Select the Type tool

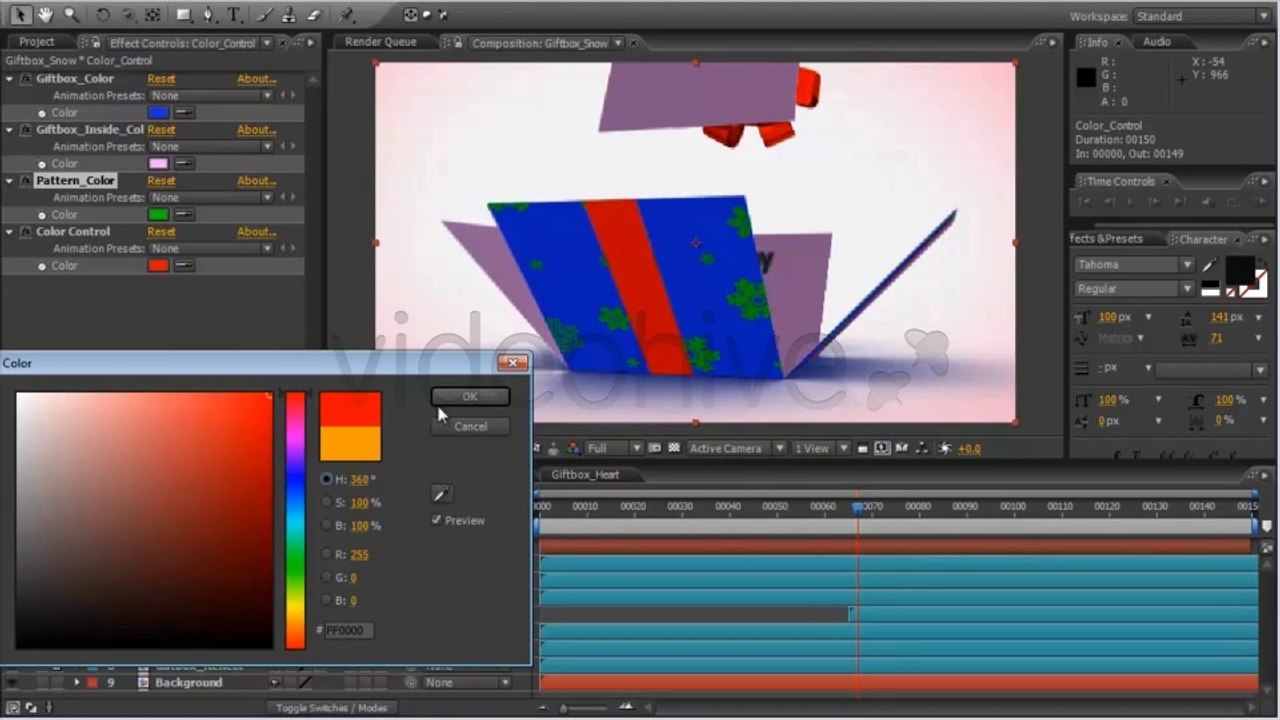[x=234, y=14]
